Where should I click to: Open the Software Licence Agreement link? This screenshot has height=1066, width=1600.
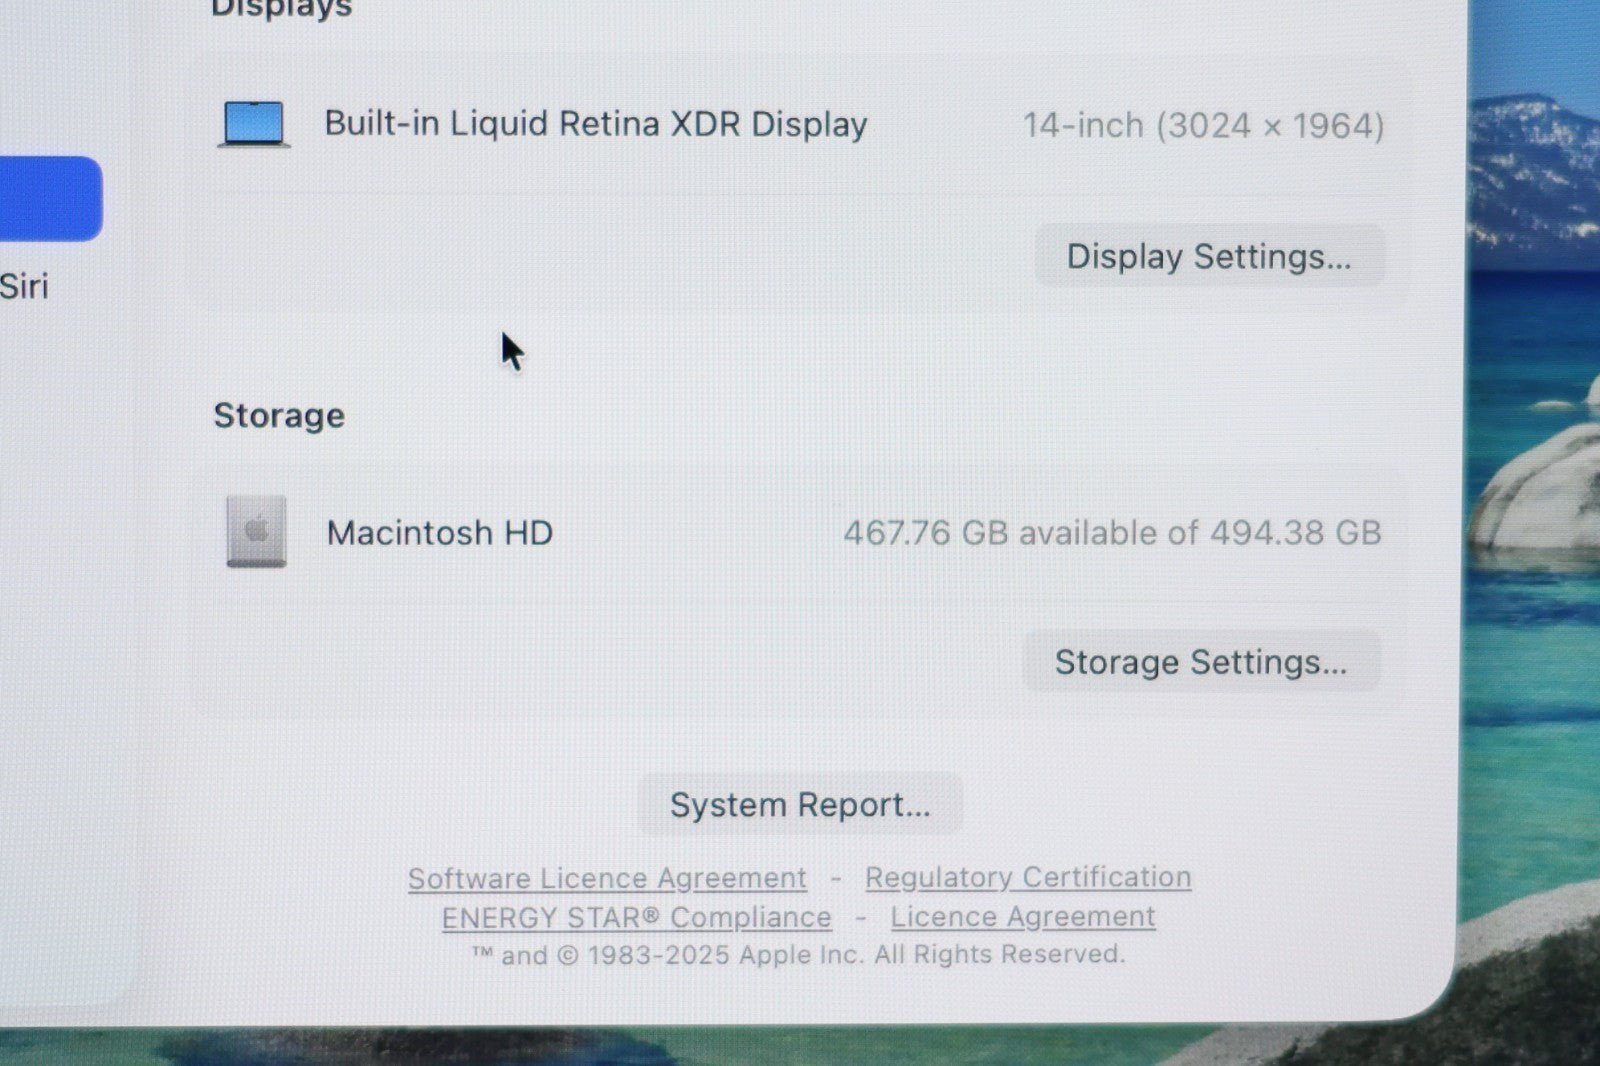pyautogui.click(x=607, y=878)
